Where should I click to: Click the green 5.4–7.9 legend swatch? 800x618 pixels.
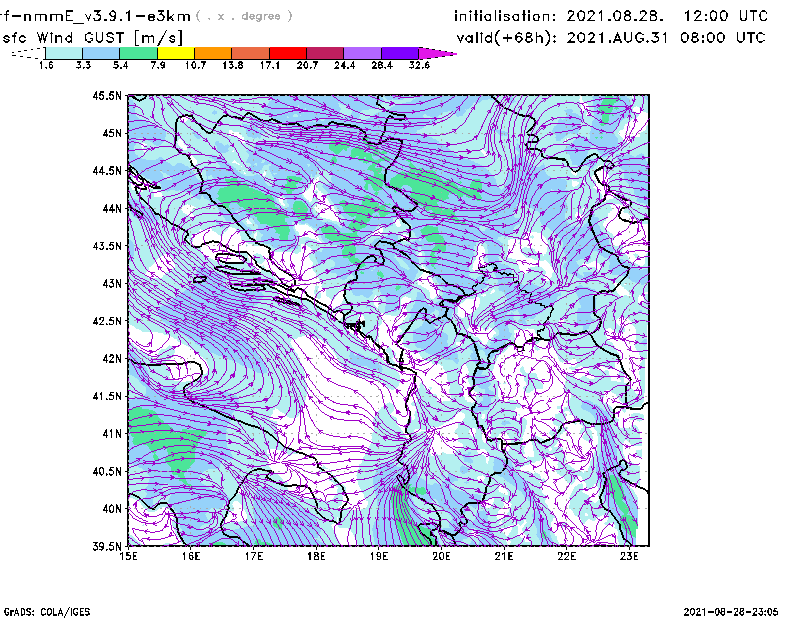point(138,53)
